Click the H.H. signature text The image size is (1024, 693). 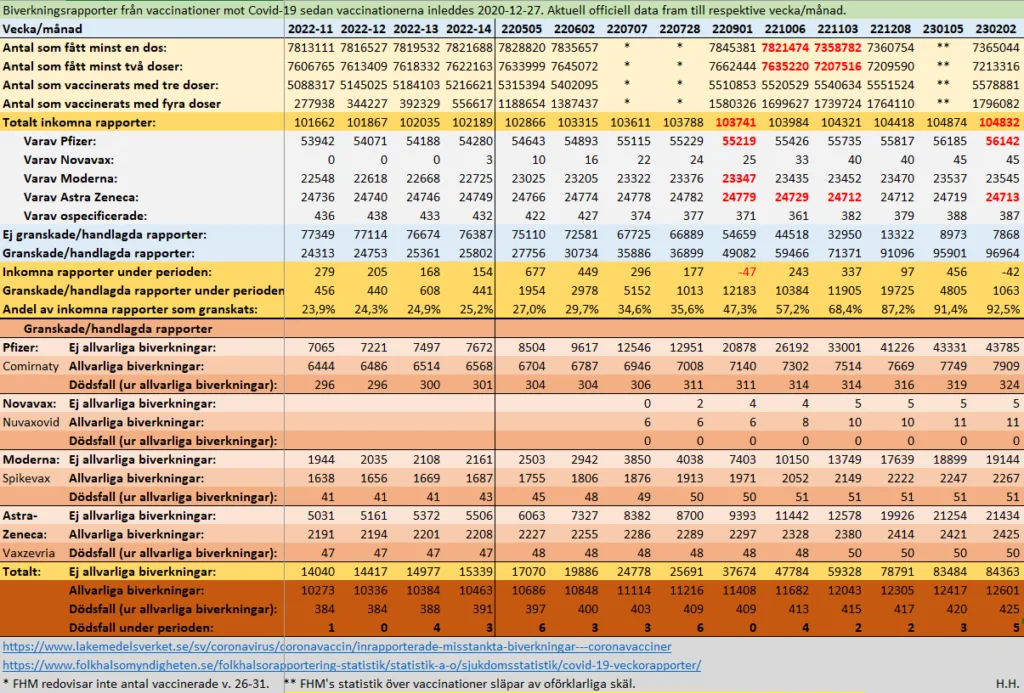[1005, 684]
